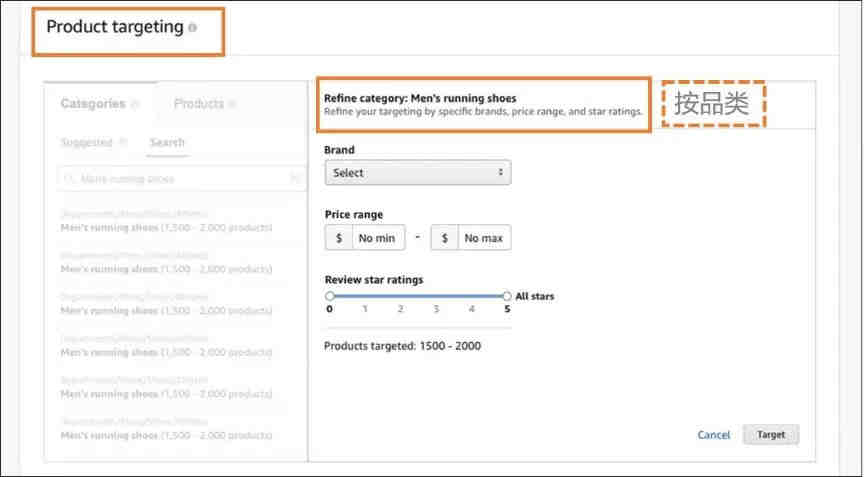The width and height of the screenshot is (866, 477).
Task: Open the Brand Select dropdown
Action: pos(418,173)
